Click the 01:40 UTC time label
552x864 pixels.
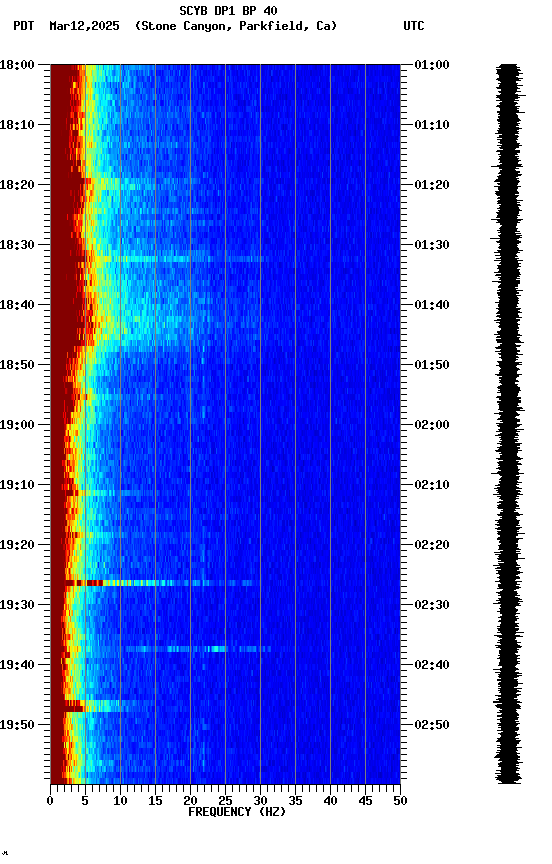click(x=432, y=305)
